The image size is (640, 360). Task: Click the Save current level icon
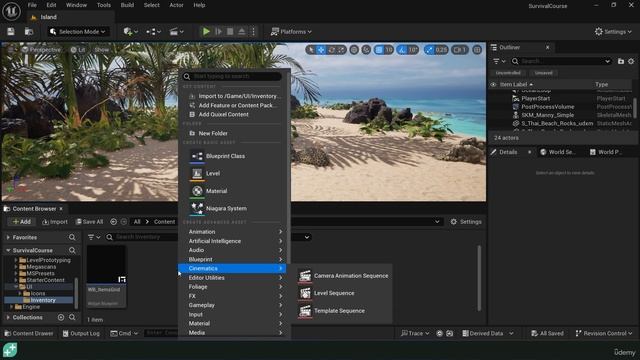[x=11, y=31]
